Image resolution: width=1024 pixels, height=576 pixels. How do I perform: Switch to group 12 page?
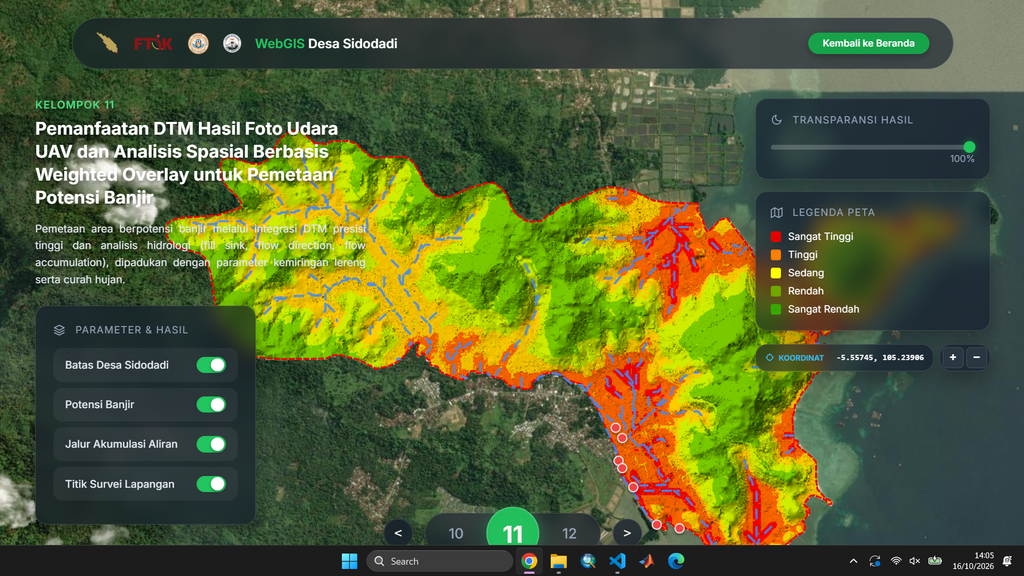[x=569, y=534]
